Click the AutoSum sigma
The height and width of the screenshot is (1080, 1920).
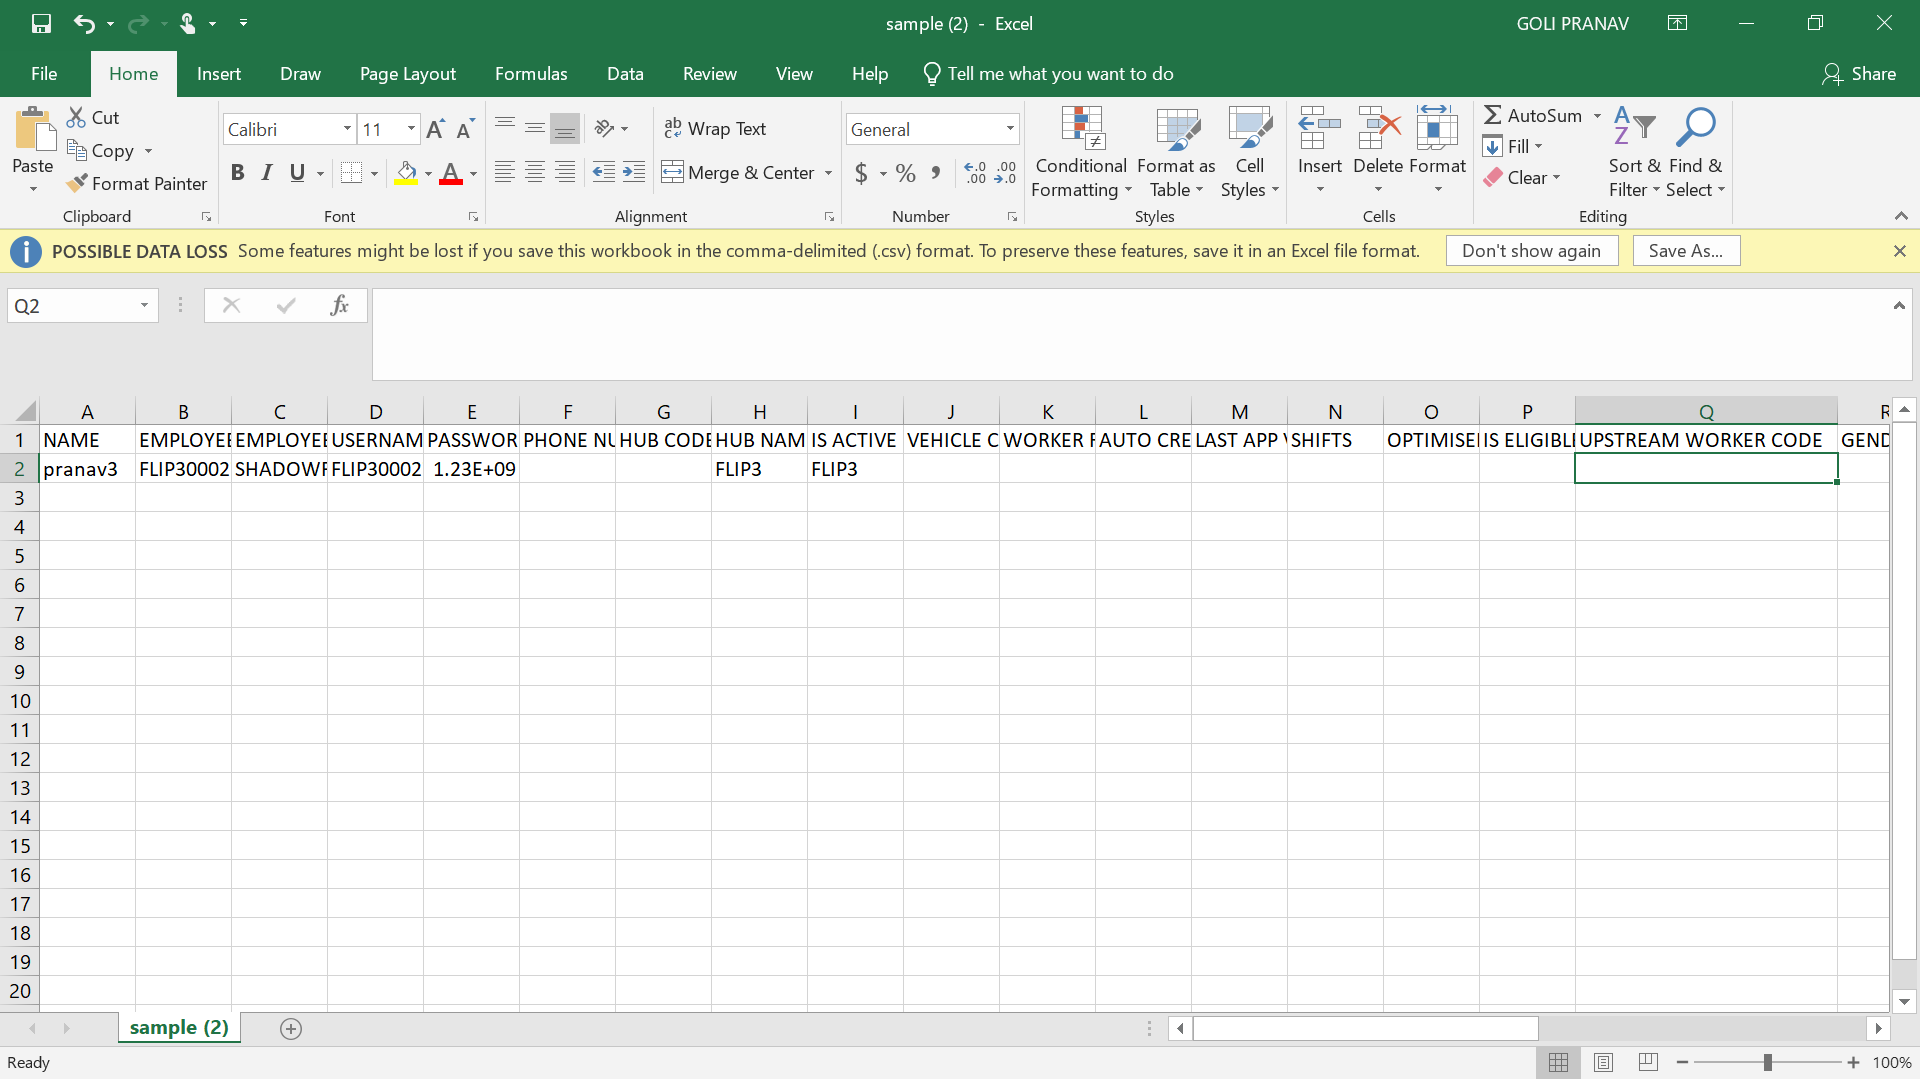coord(1493,115)
